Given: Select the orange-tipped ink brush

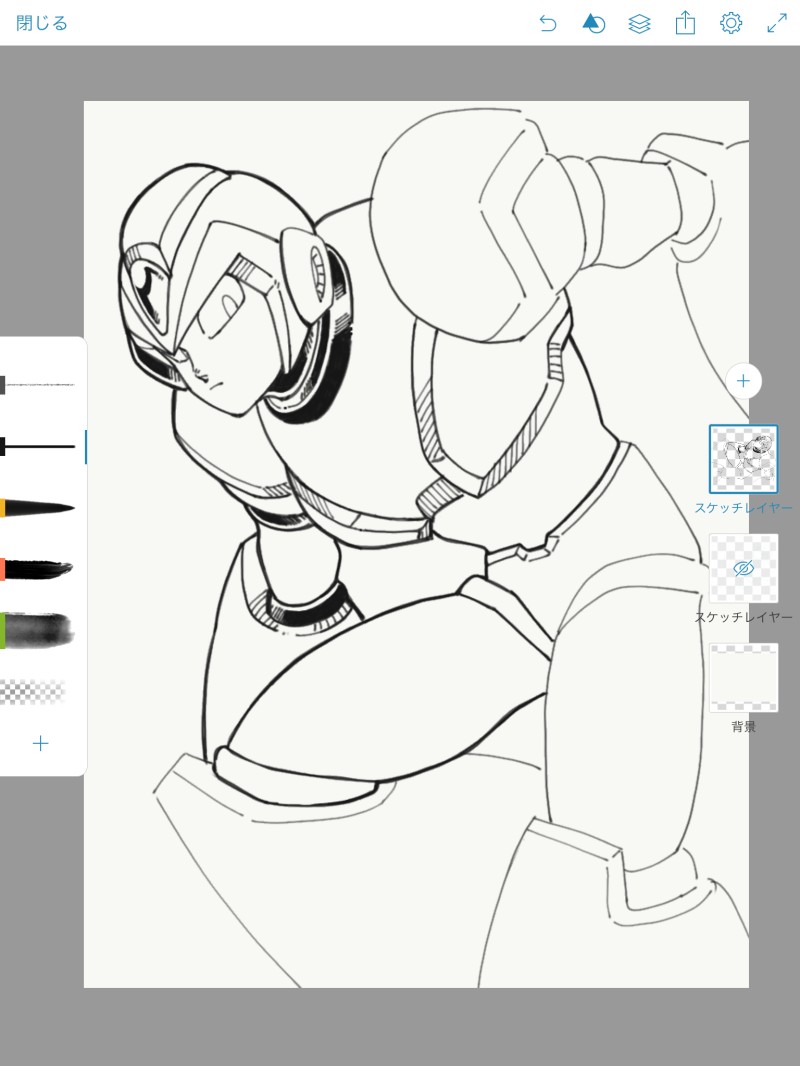Looking at the screenshot, I should pos(37,569).
